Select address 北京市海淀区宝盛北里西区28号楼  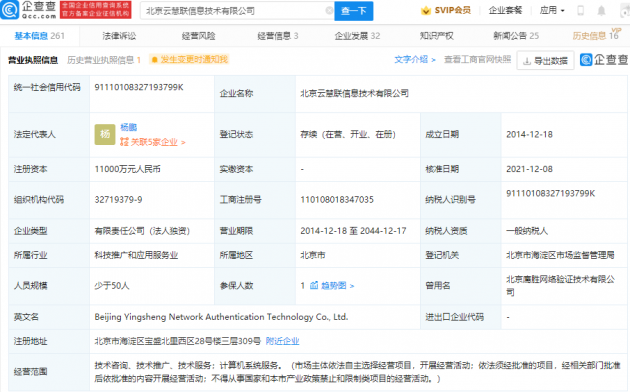178,341
